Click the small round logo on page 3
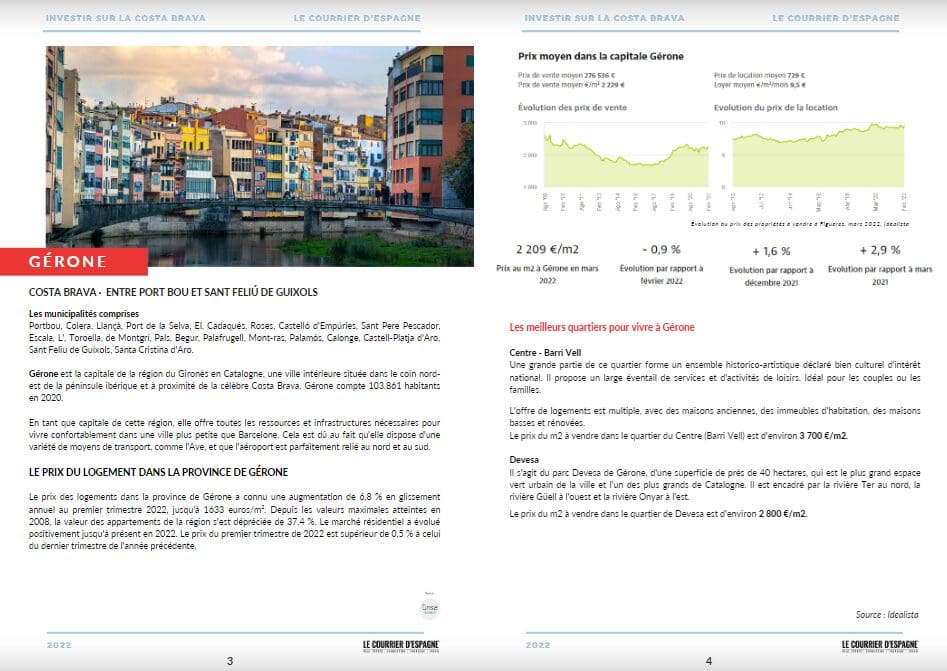This screenshot has width=947, height=671. coord(429,608)
